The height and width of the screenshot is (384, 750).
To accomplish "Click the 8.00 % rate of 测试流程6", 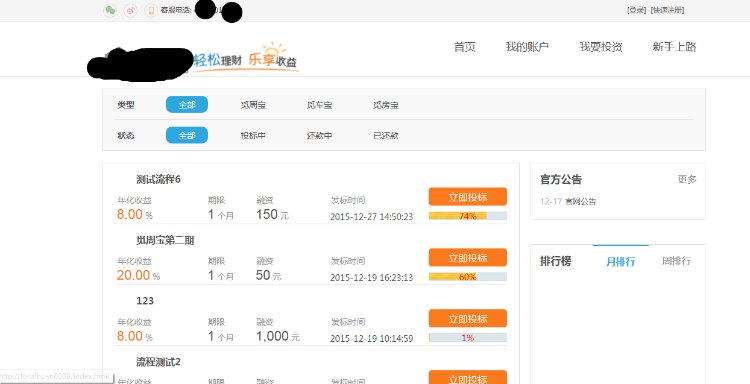I will click(135, 215).
